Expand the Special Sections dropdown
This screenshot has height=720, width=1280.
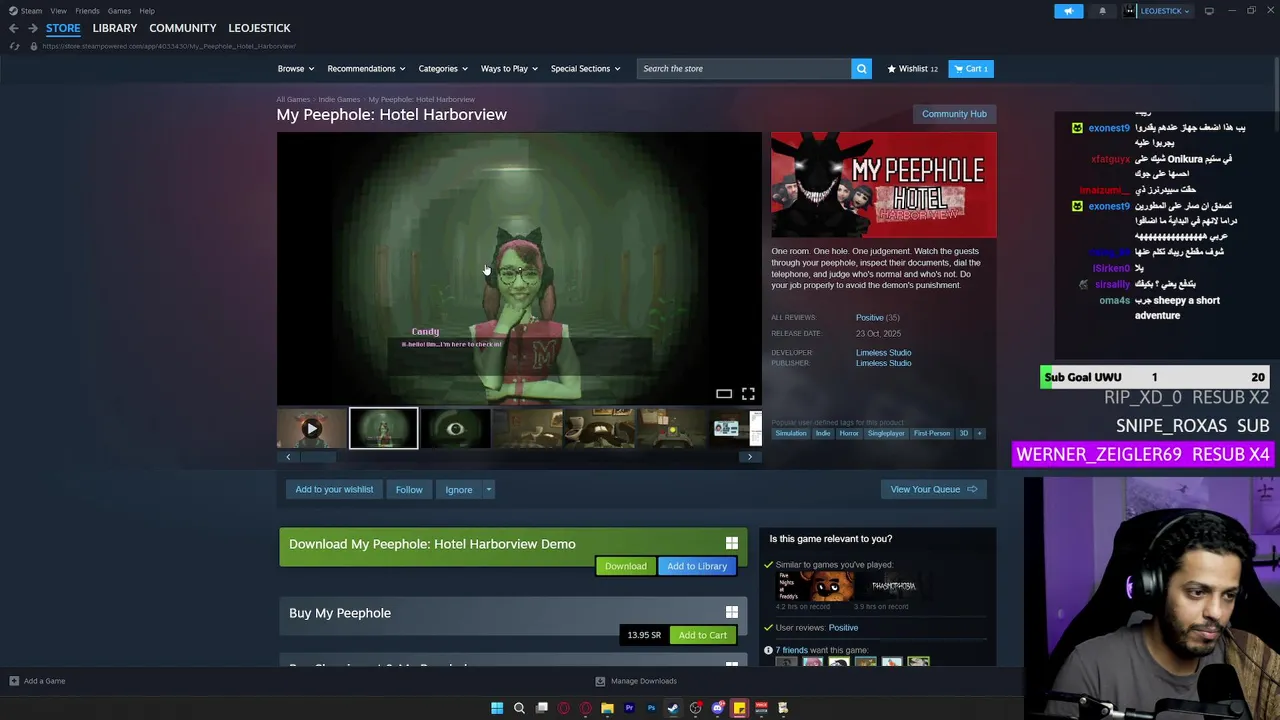pos(585,69)
